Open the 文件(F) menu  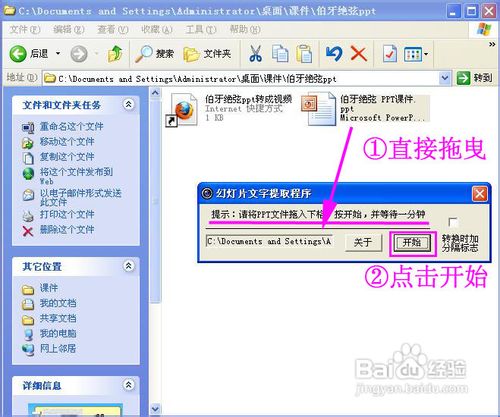tap(25, 30)
